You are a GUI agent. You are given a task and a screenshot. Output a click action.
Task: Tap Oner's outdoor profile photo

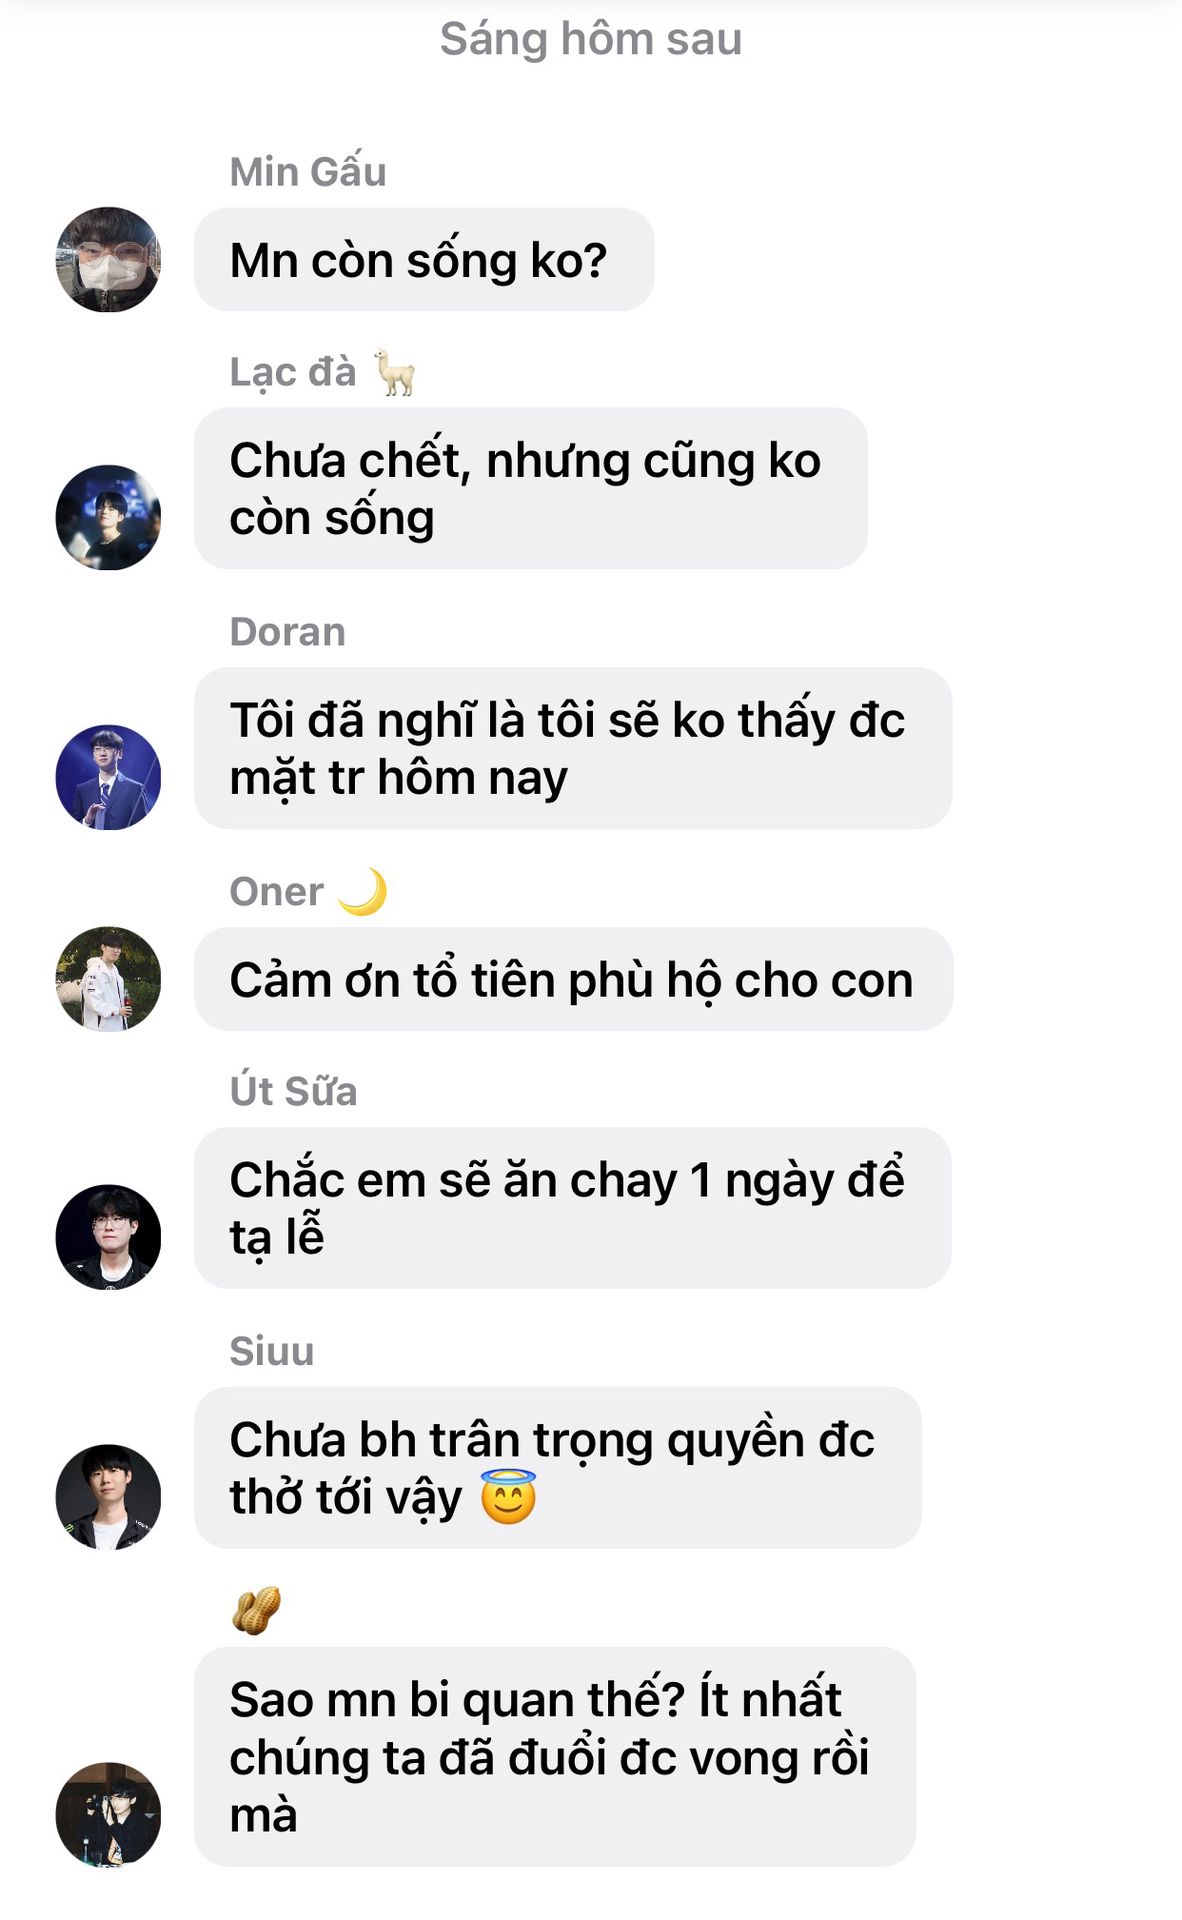pyautogui.click(x=108, y=979)
